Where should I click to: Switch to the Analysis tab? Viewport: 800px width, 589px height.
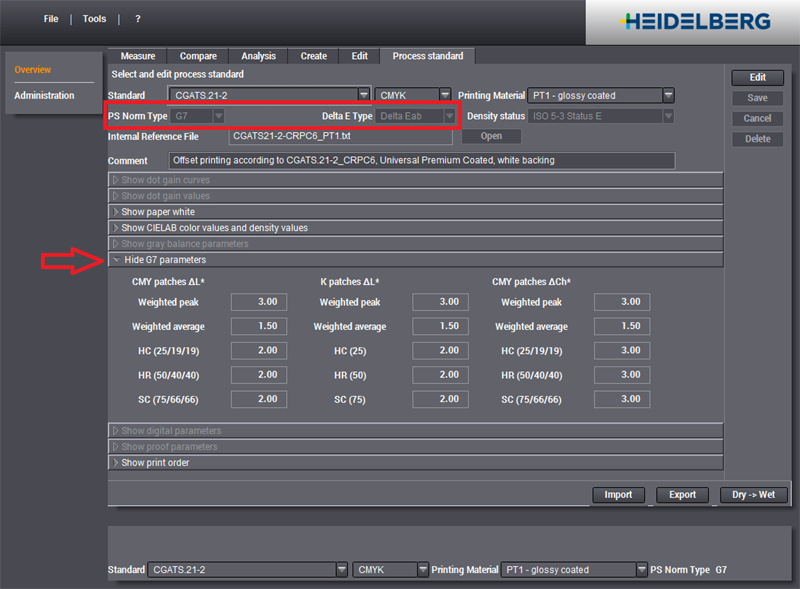point(258,56)
